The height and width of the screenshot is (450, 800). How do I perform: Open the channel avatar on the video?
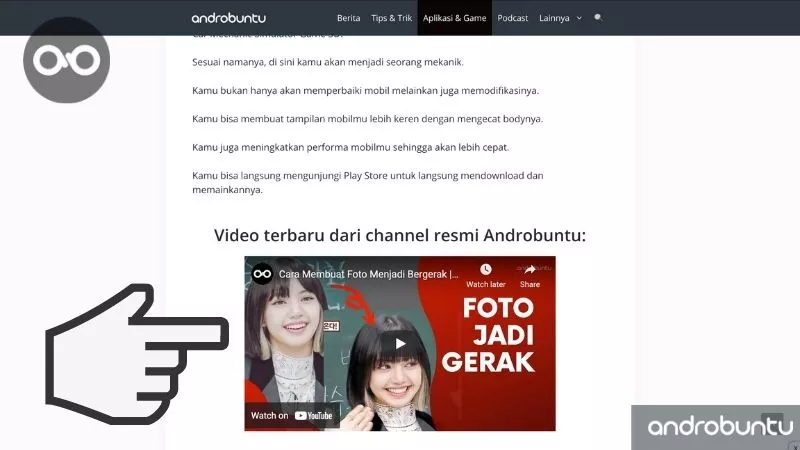pos(262,274)
